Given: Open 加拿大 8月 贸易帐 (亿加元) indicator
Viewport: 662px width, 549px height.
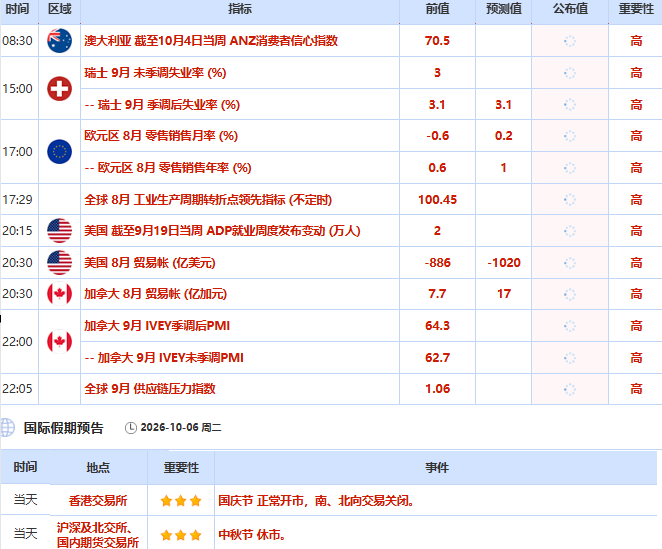Looking at the screenshot, I should click(155, 294).
